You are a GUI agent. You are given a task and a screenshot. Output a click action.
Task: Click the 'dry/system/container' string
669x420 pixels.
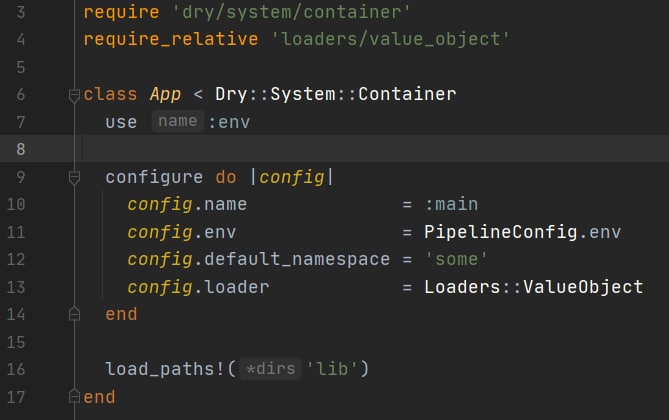click(x=291, y=12)
